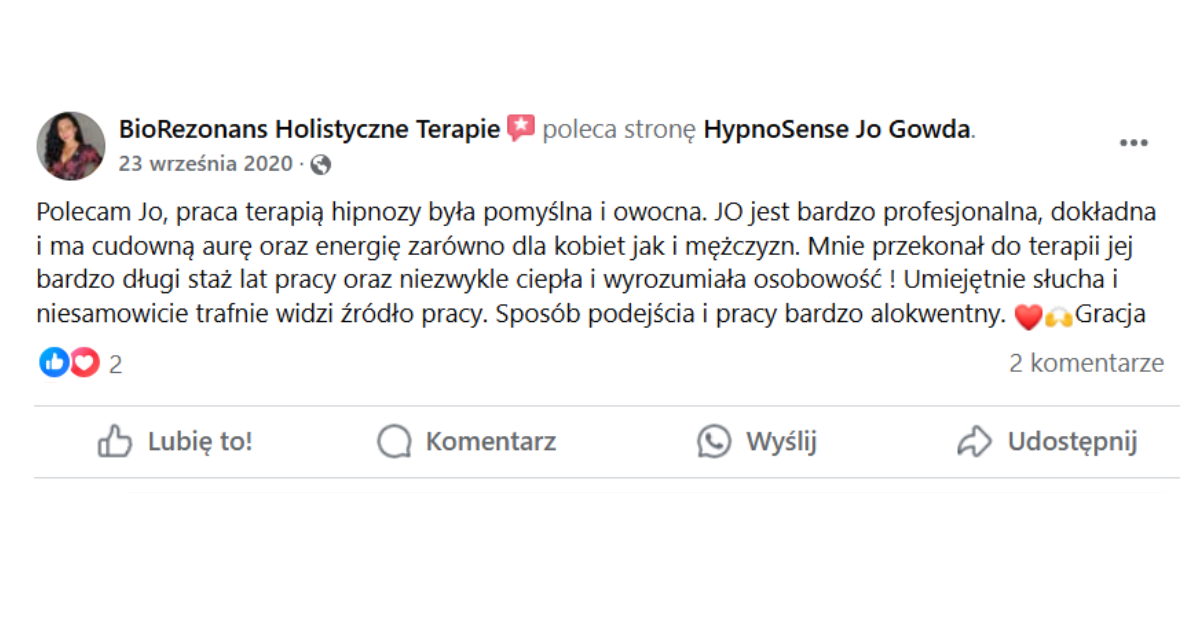Click the WhatsApp icon beside Wyślij
The width and height of the screenshot is (1200, 630).
[x=714, y=441]
